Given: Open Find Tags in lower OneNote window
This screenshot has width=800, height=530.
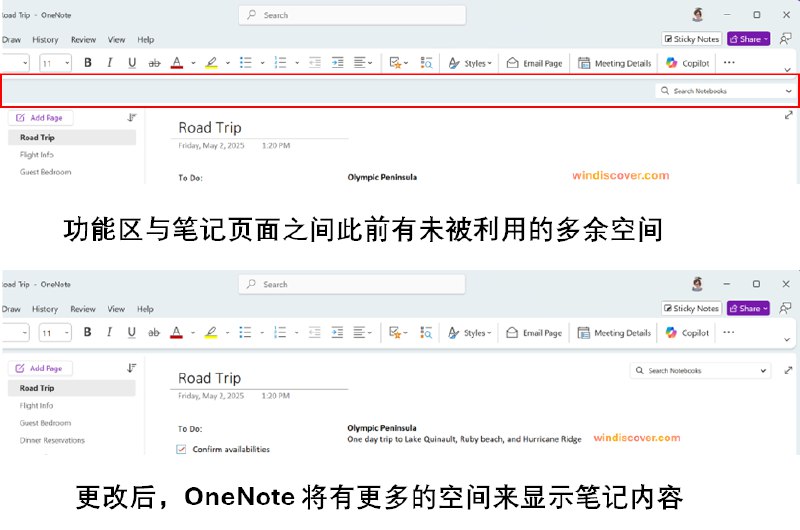Looking at the screenshot, I should coord(426,332).
